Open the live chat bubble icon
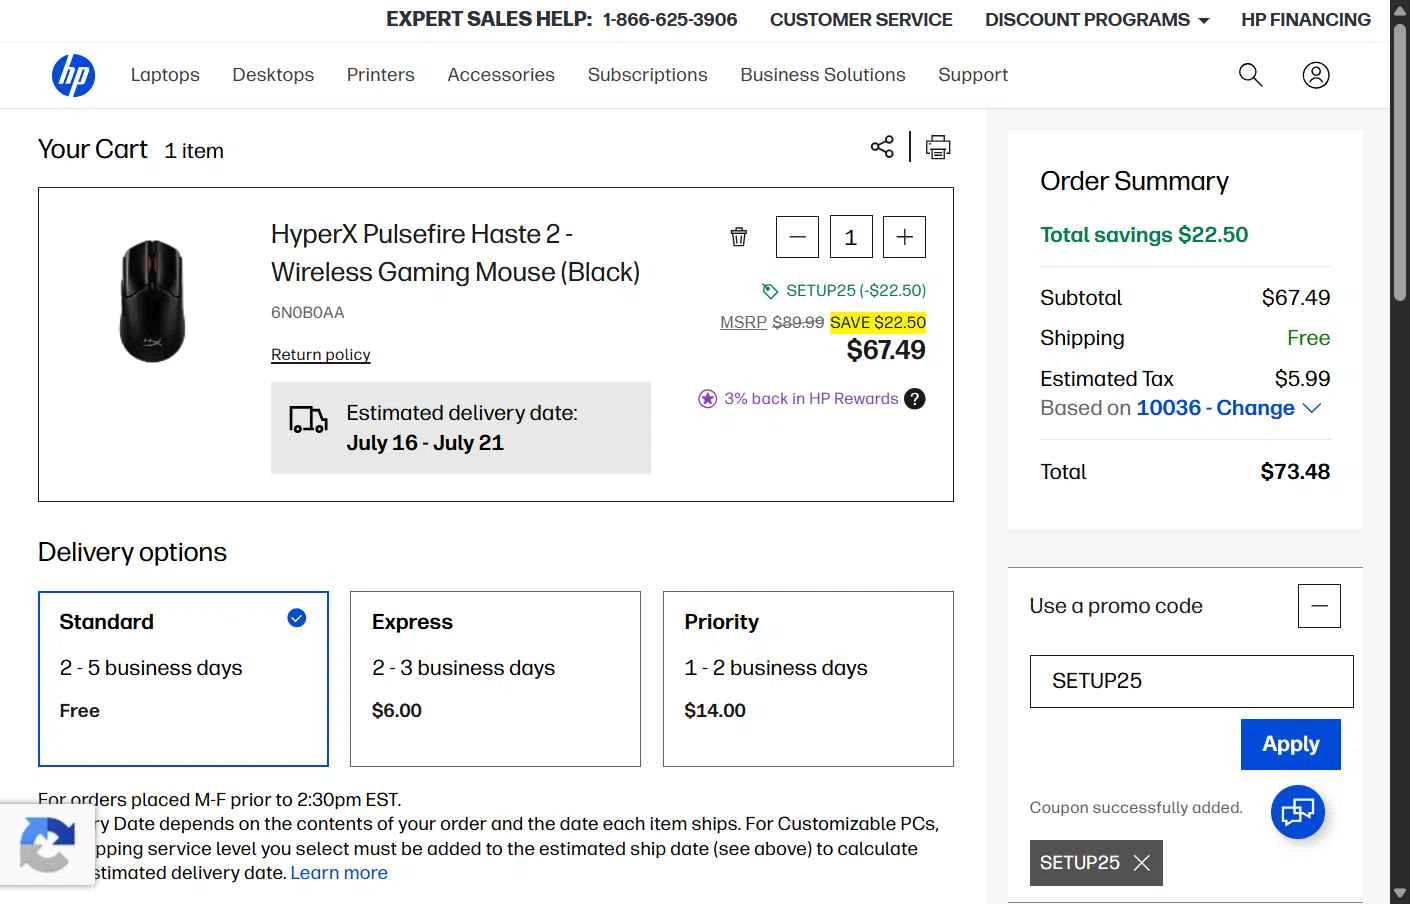The image size is (1410, 904). pos(1298,811)
